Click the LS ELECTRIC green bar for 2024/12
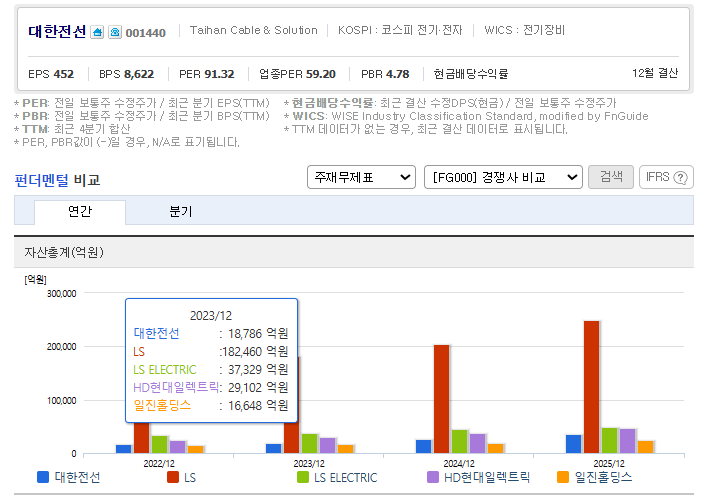This screenshot has width=705, height=503. 460,441
